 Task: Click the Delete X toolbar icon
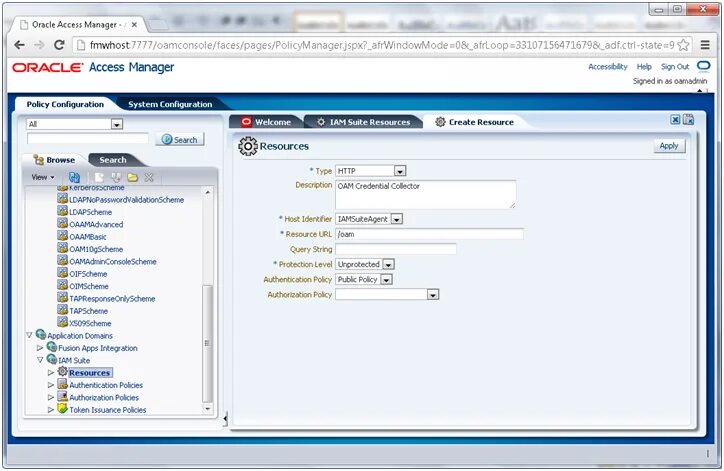149,177
